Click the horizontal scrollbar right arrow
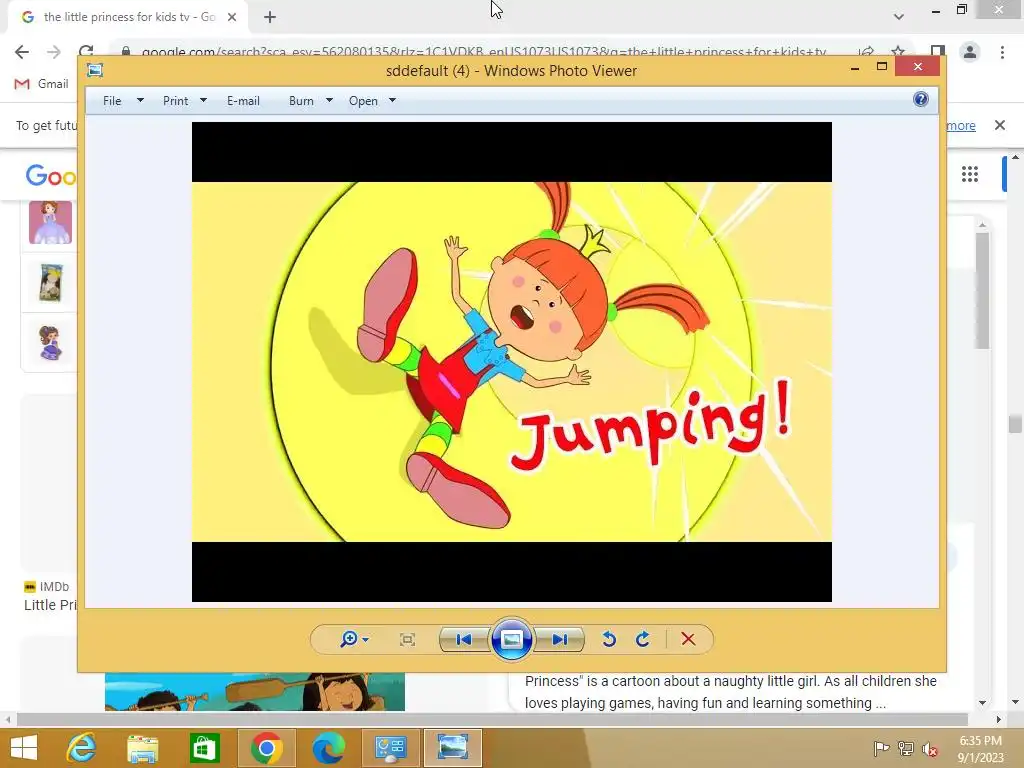 [998, 720]
